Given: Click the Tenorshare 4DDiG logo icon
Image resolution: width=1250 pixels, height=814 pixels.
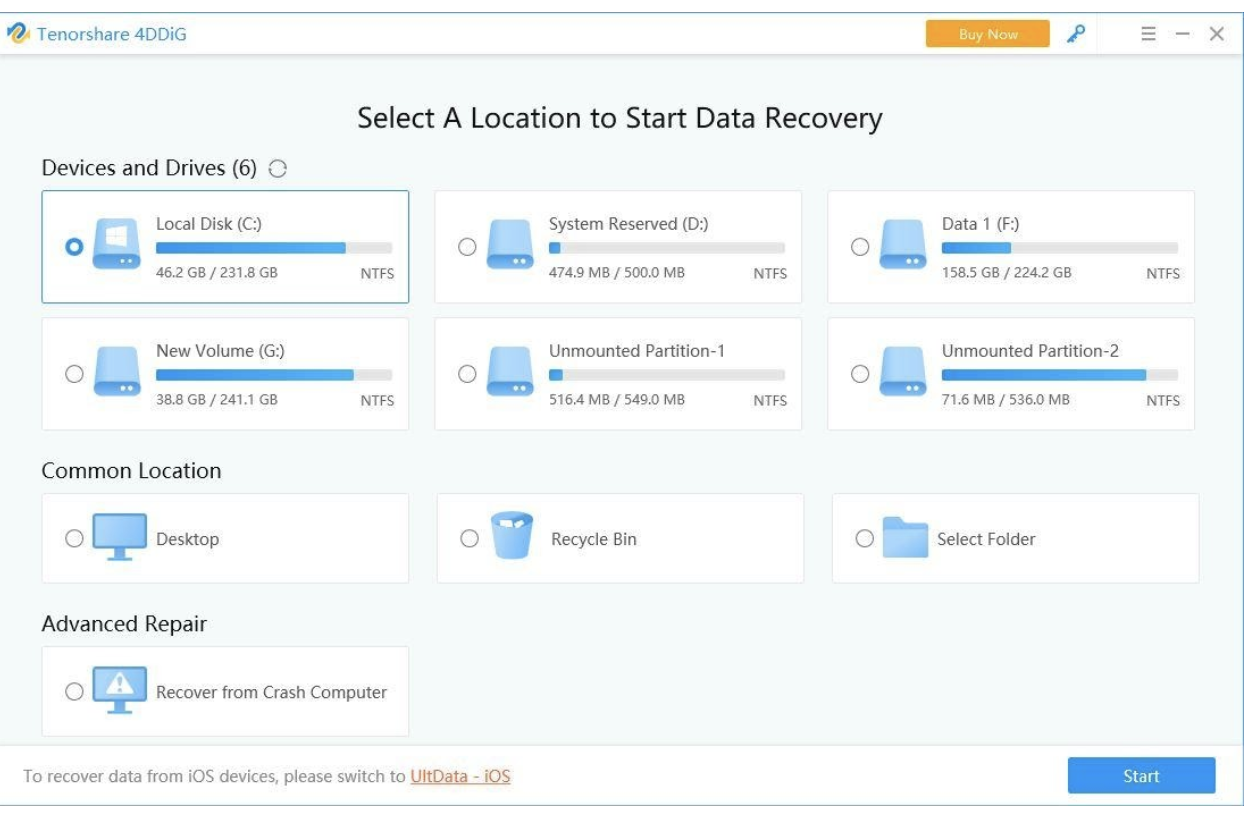Looking at the screenshot, I should pos(19,34).
